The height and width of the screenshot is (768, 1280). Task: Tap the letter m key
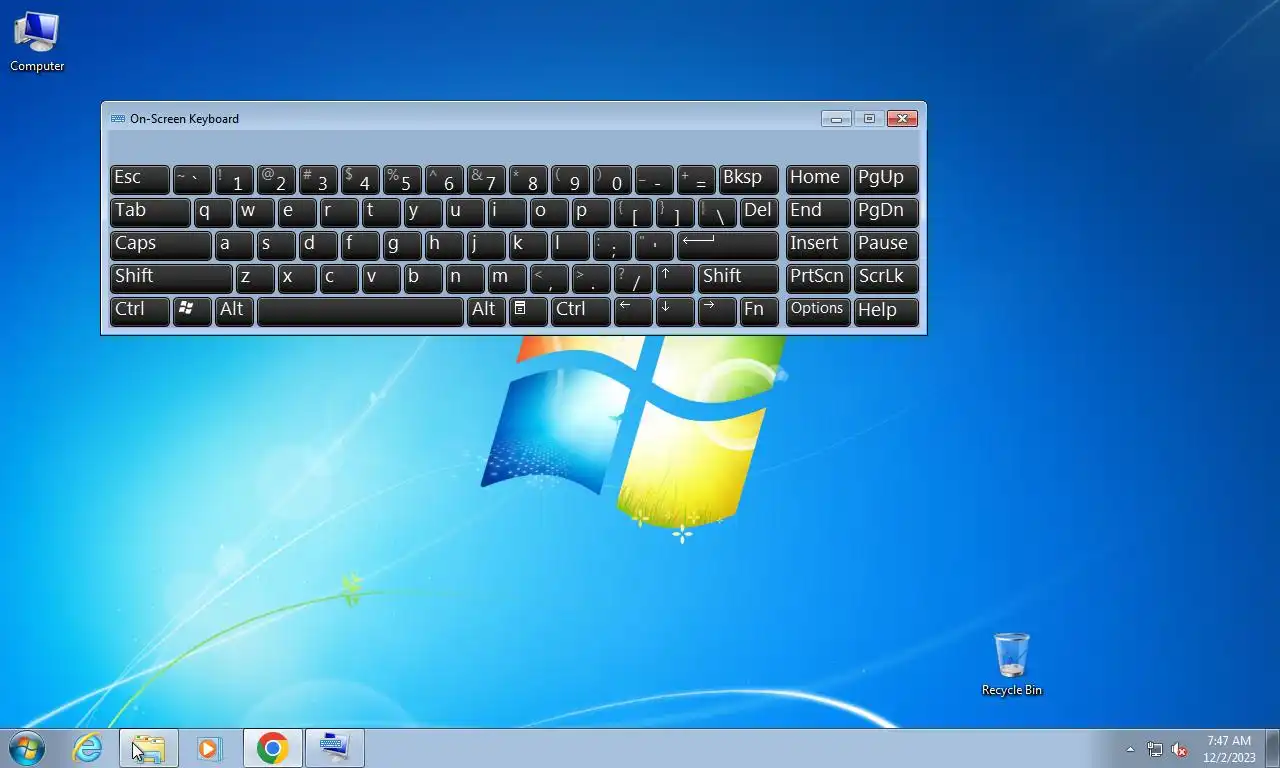507,278
